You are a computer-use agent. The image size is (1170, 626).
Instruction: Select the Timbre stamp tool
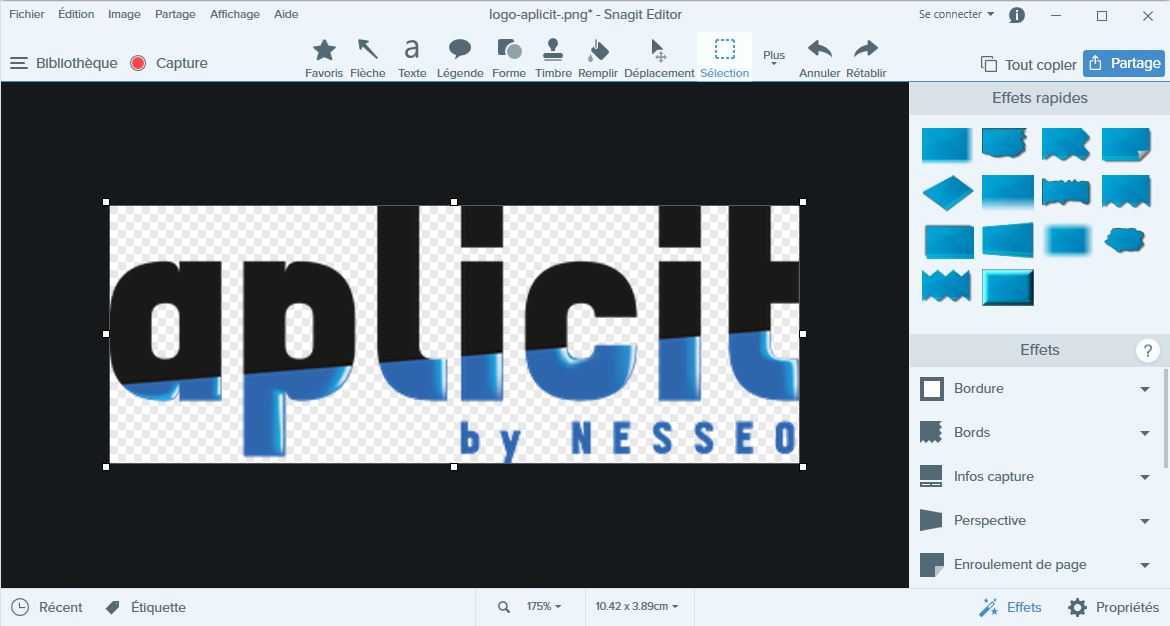click(553, 58)
